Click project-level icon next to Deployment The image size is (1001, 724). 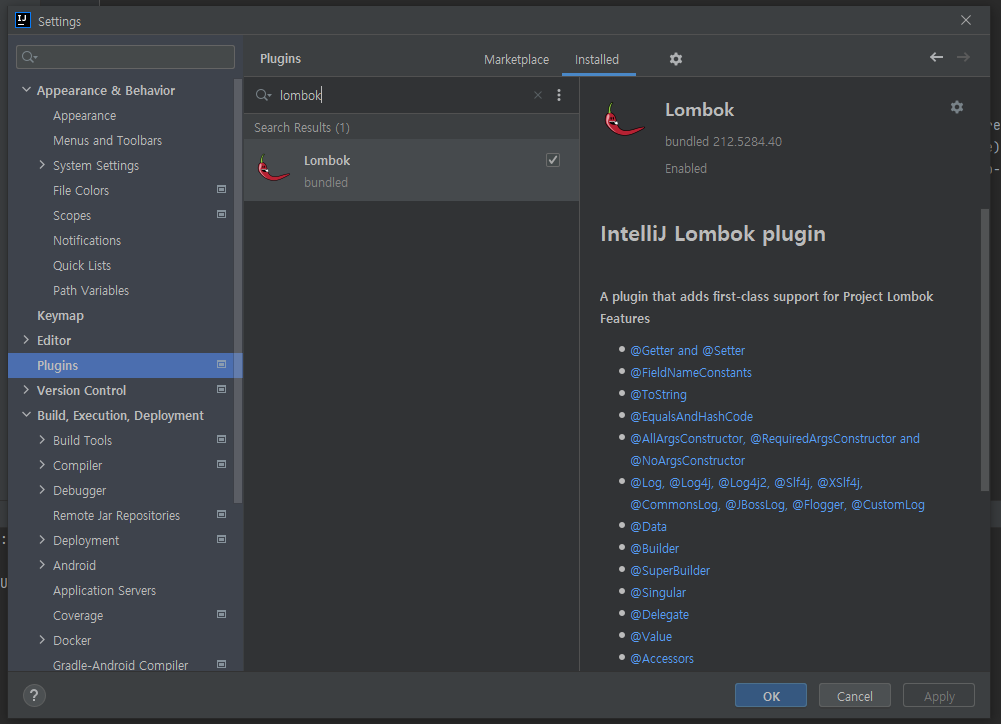tap(222, 539)
